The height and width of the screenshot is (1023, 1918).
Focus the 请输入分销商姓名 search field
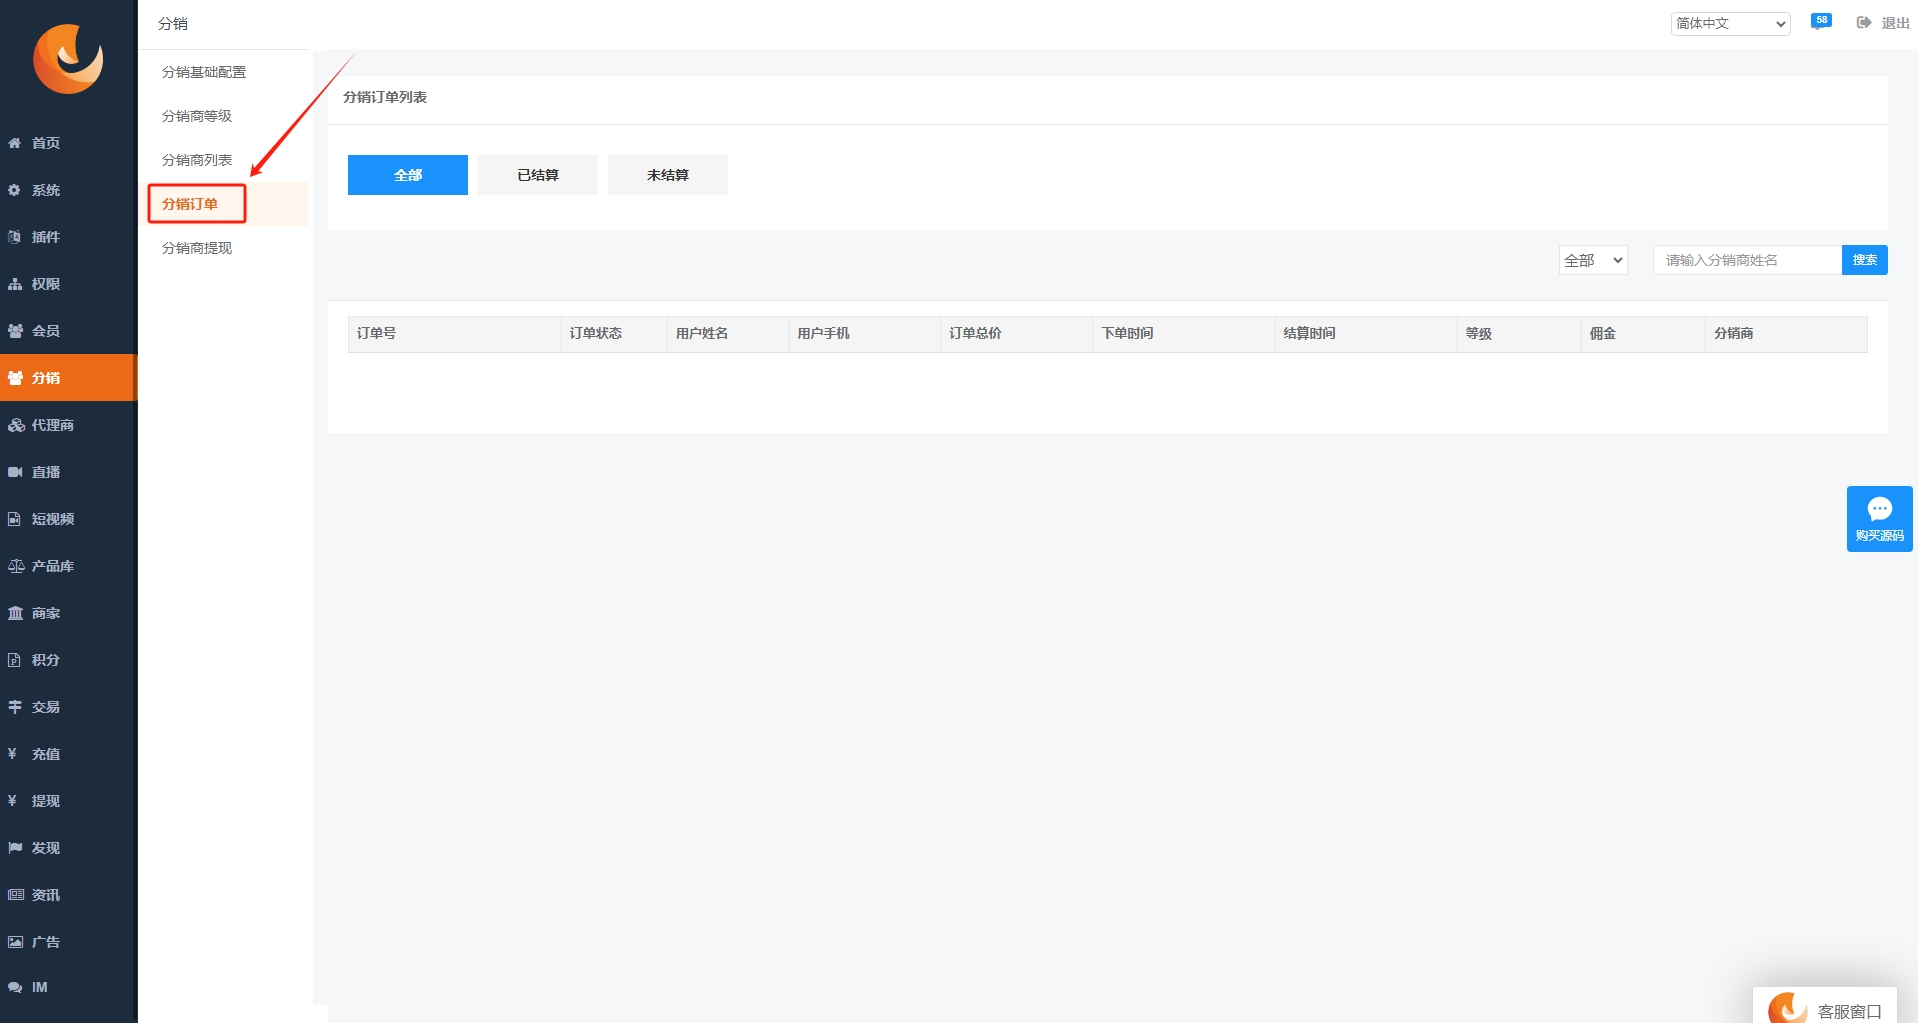click(1747, 260)
